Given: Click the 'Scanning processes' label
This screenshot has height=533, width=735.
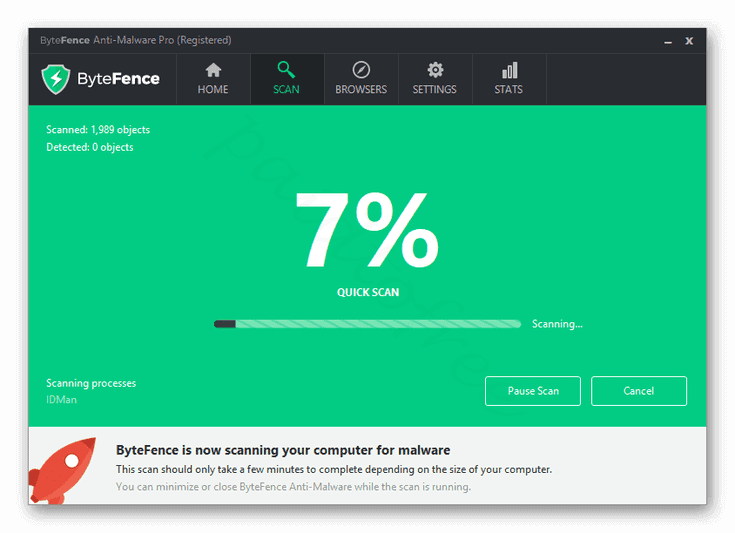Looking at the screenshot, I should pos(91,383).
